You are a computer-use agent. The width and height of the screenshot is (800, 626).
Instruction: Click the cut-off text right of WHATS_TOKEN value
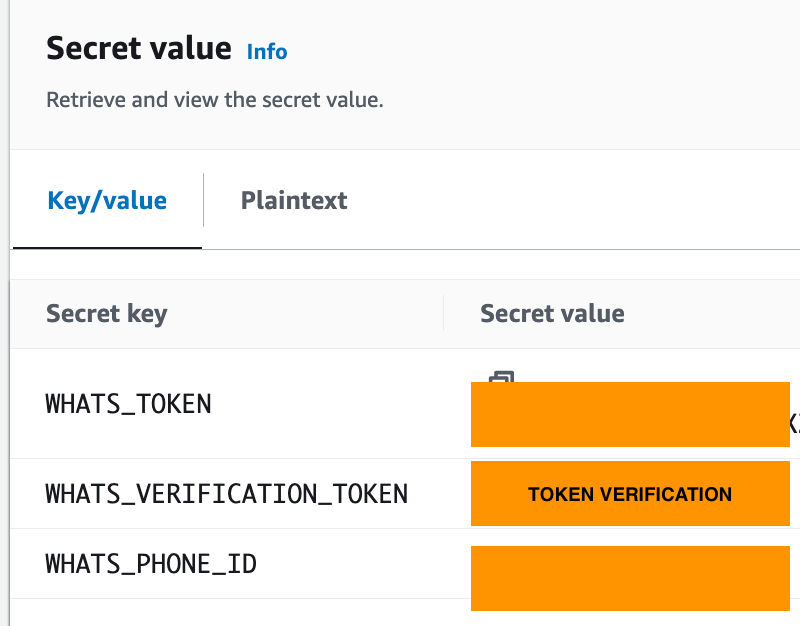point(795,423)
